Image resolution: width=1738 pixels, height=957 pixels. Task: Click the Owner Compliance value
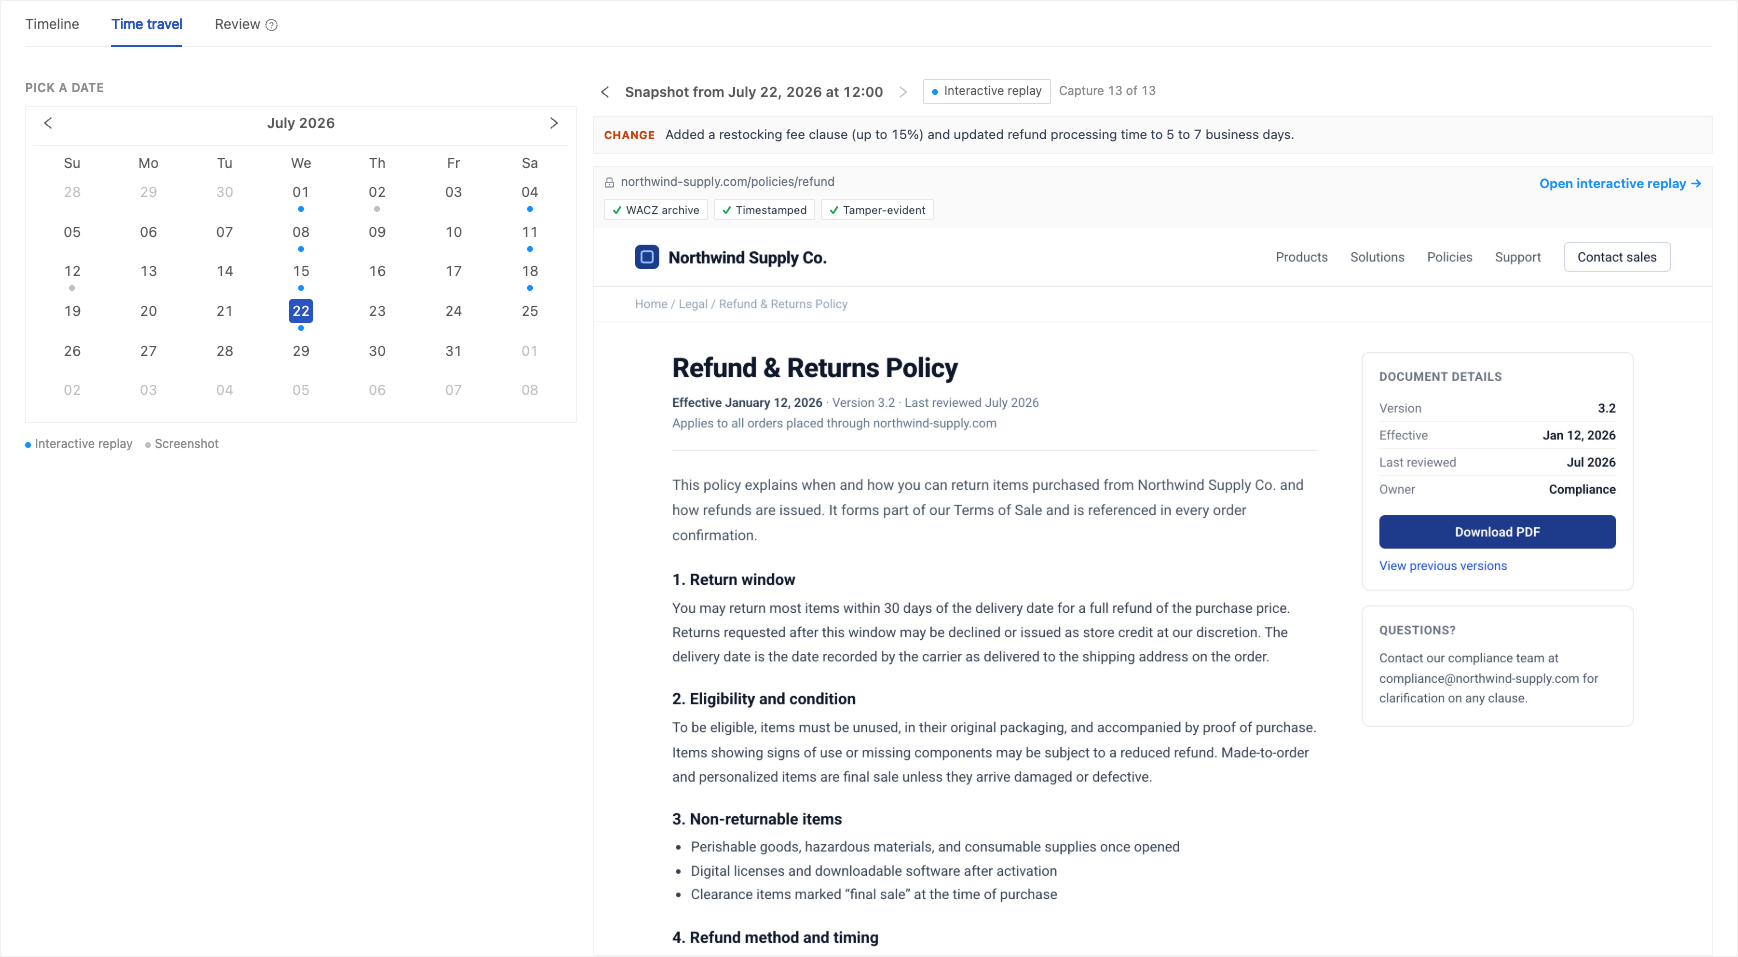point(1582,489)
